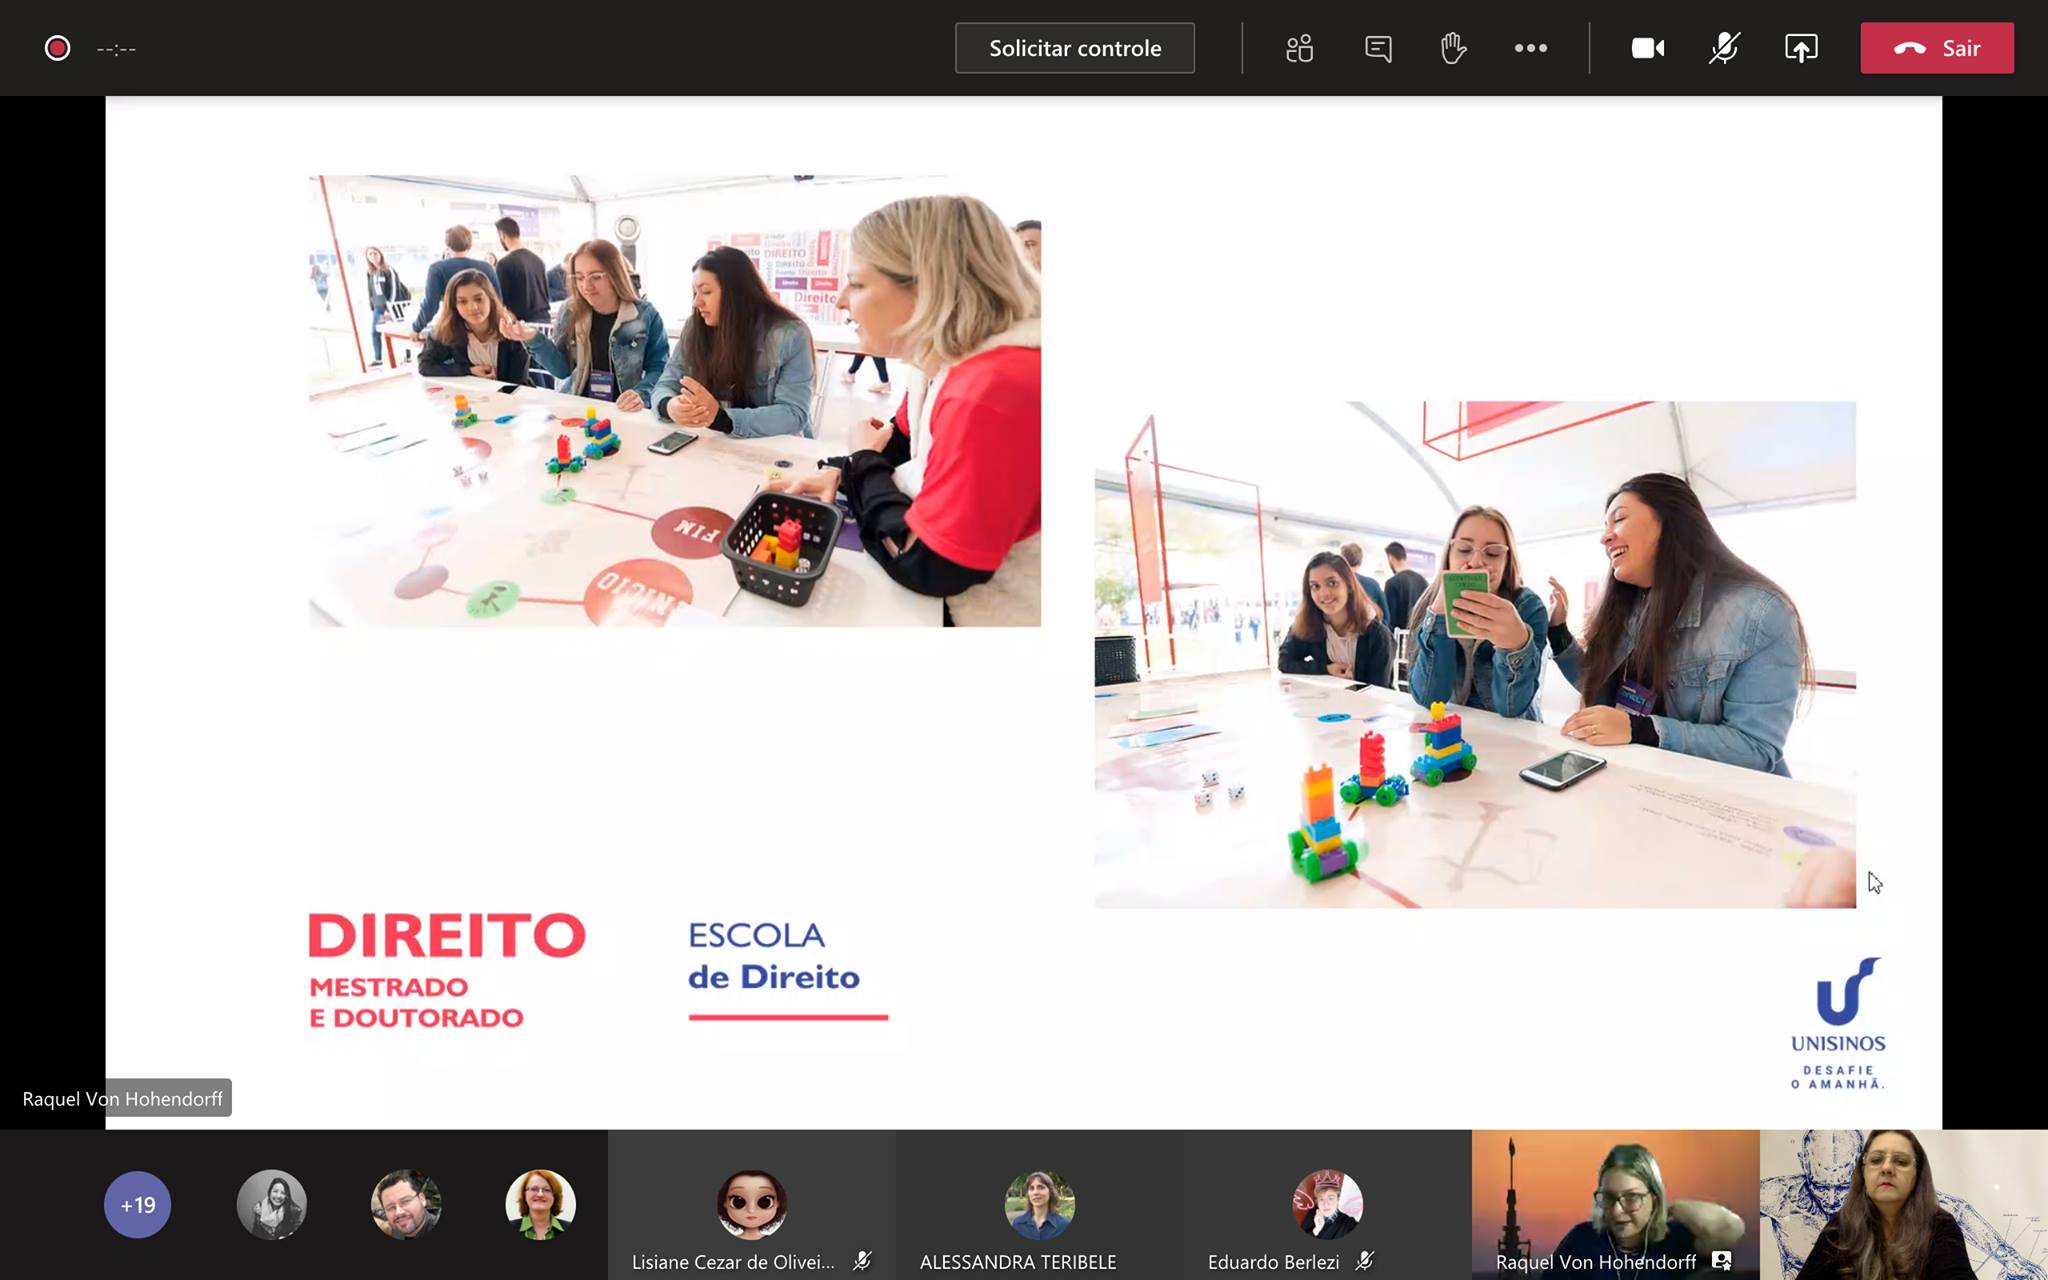
Task: Open the meeting chat icon
Action: click(x=1378, y=48)
